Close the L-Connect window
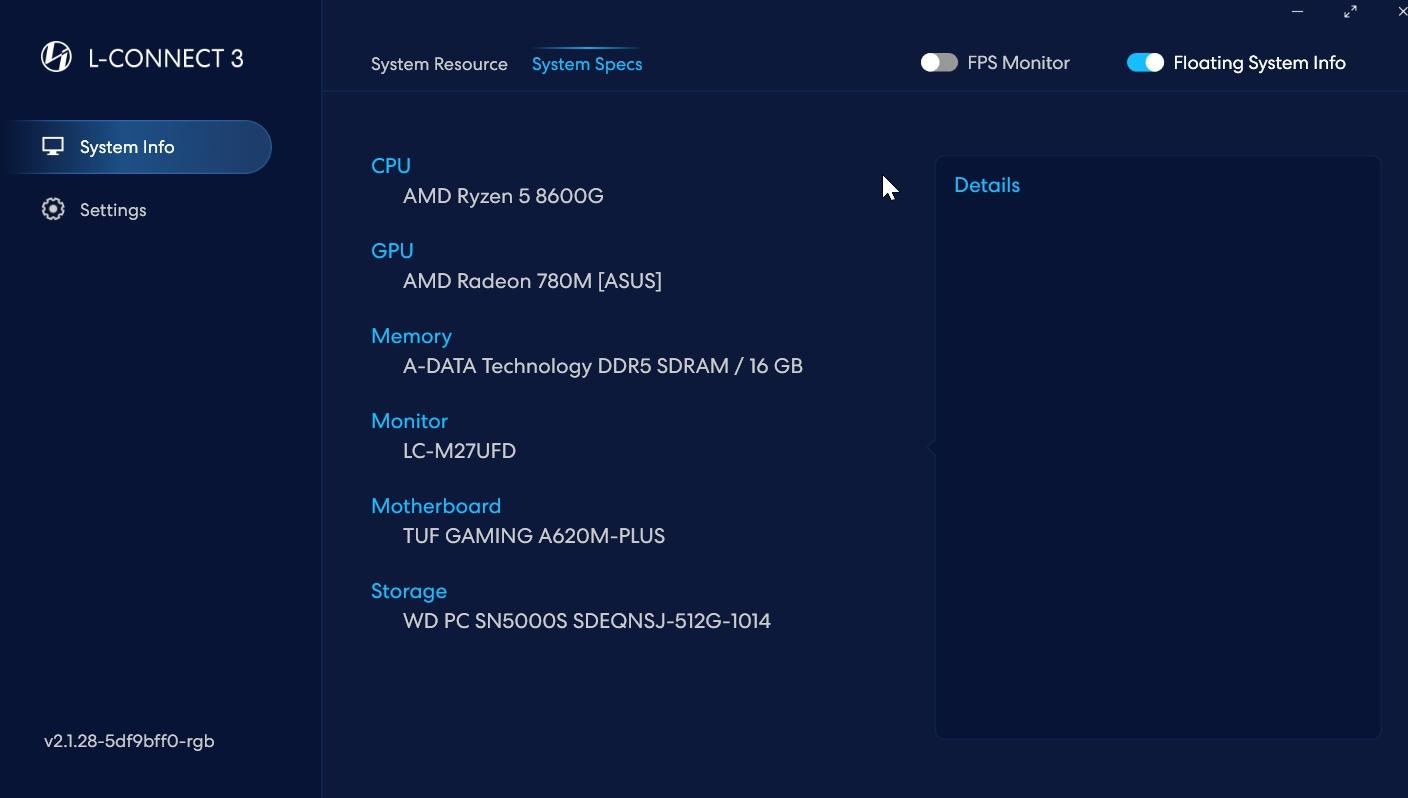This screenshot has width=1408, height=798. coord(1402,11)
